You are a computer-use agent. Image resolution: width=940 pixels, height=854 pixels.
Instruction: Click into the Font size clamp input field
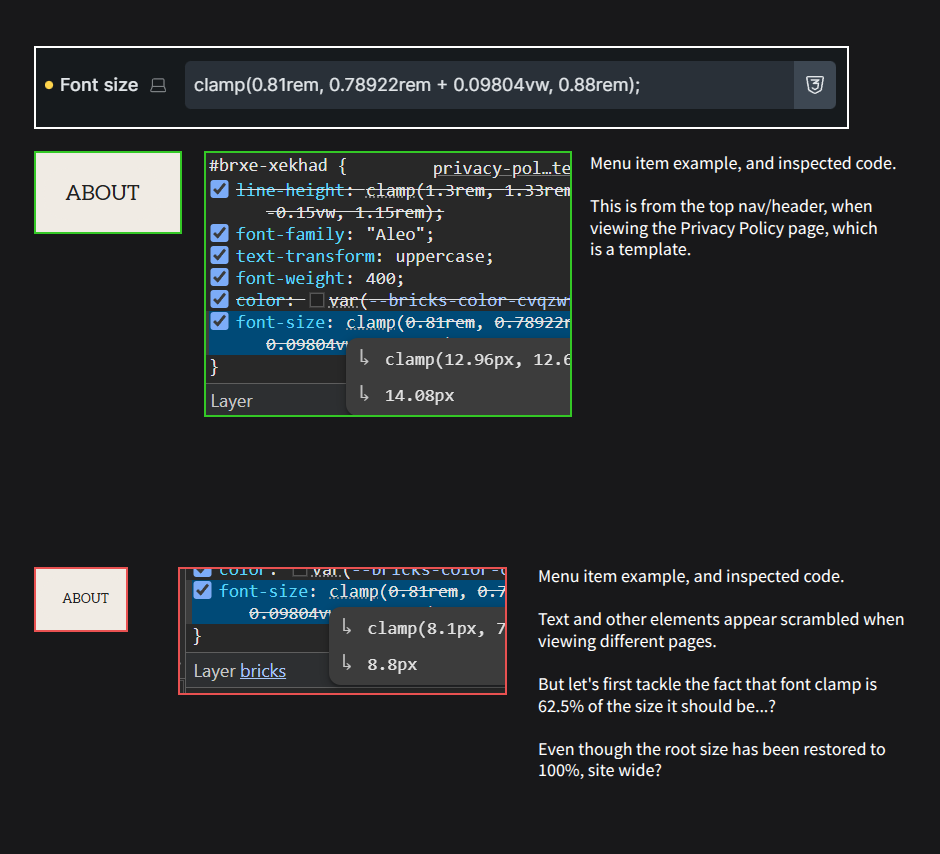(488, 86)
